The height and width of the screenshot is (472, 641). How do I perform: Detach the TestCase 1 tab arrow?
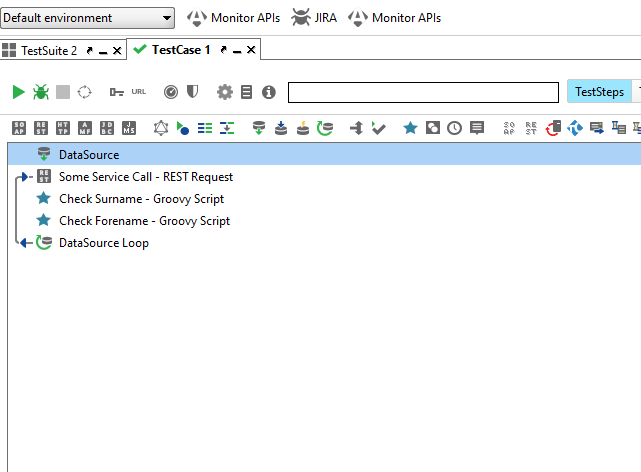click(224, 50)
